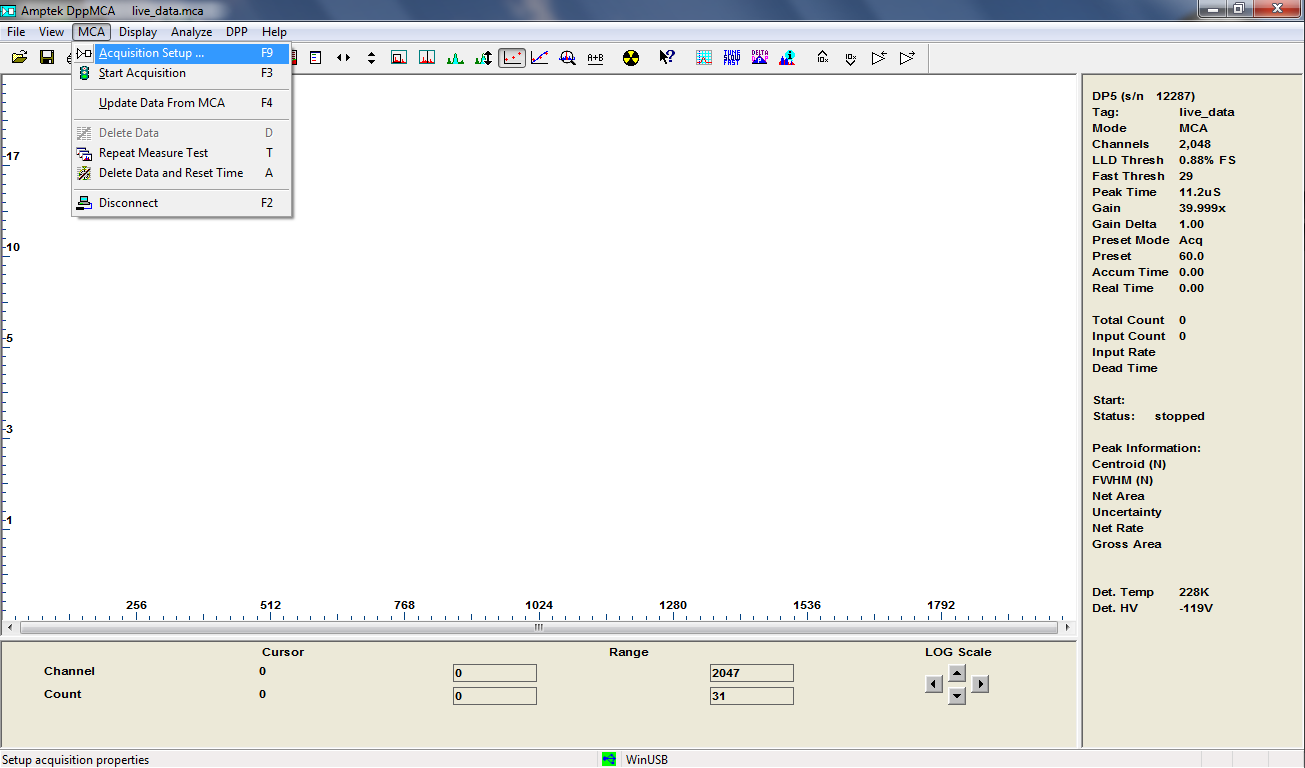The image size is (1305, 768).
Task: Click Range channel start field showing 0
Action: tap(495, 673)
